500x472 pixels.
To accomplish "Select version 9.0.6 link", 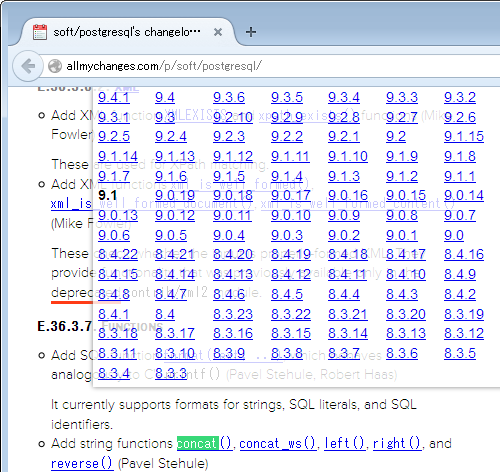I will click(x=114, y=236).
